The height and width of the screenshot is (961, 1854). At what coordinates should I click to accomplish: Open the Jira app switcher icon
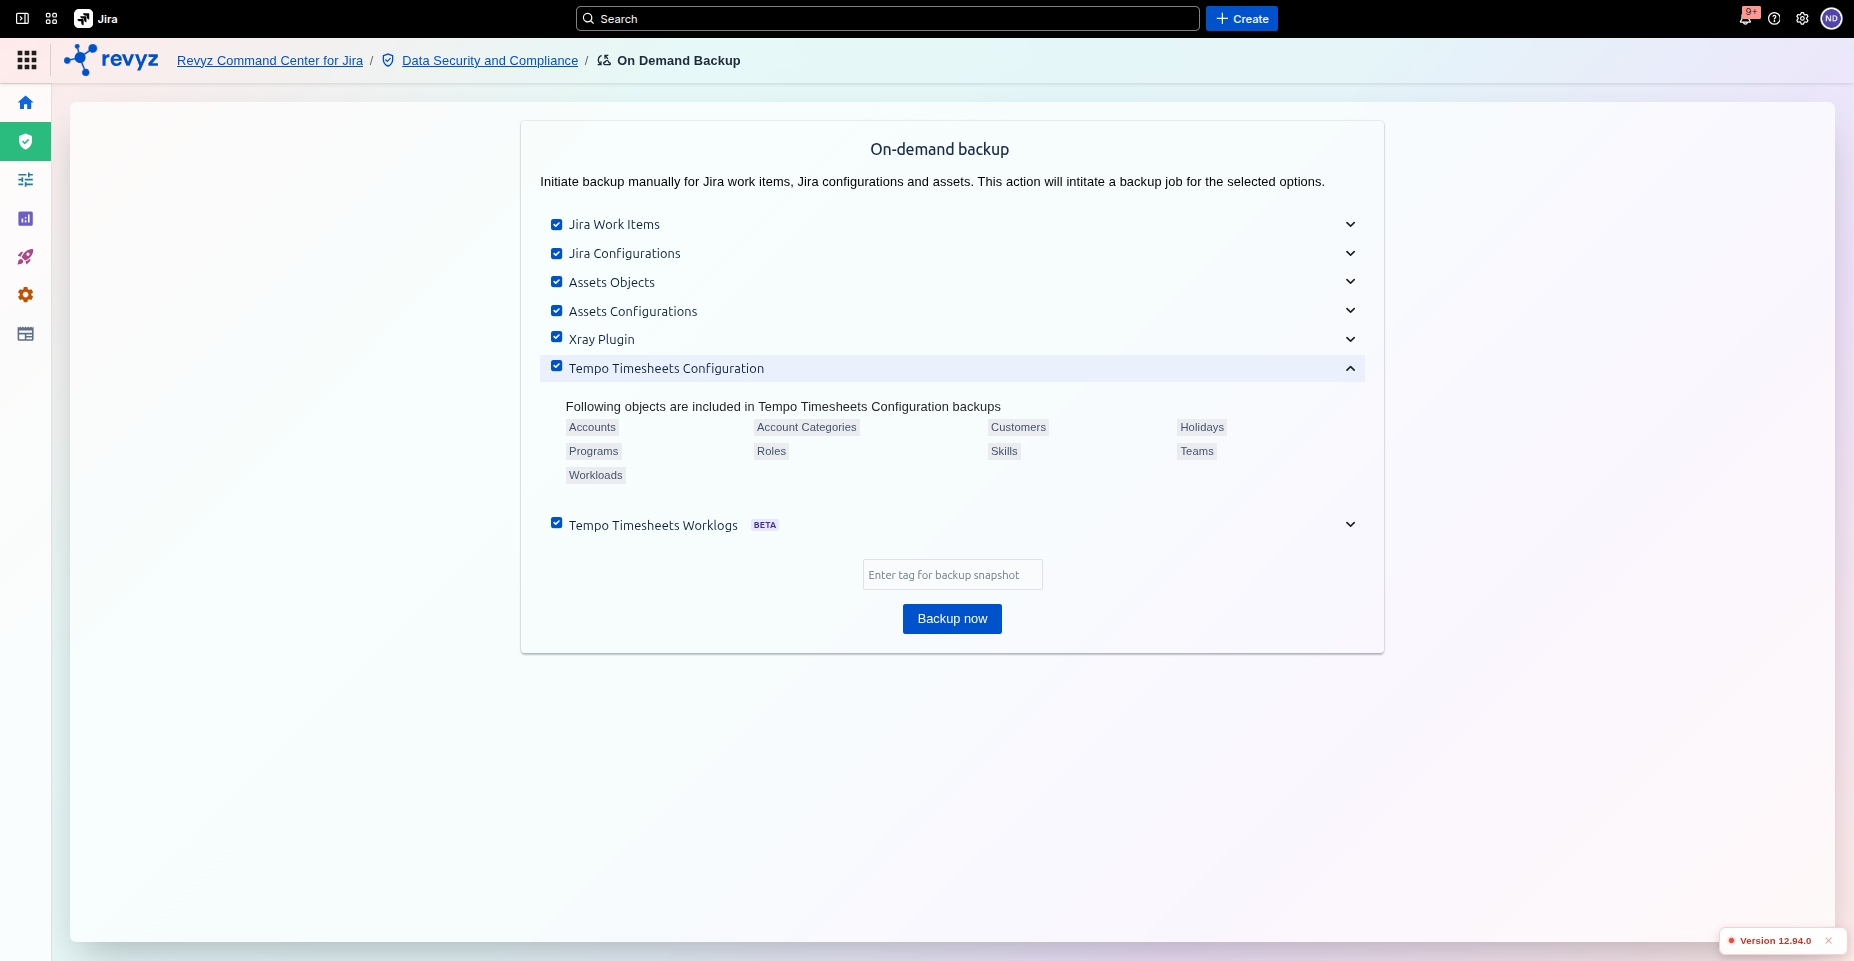[x=51, y=19]
